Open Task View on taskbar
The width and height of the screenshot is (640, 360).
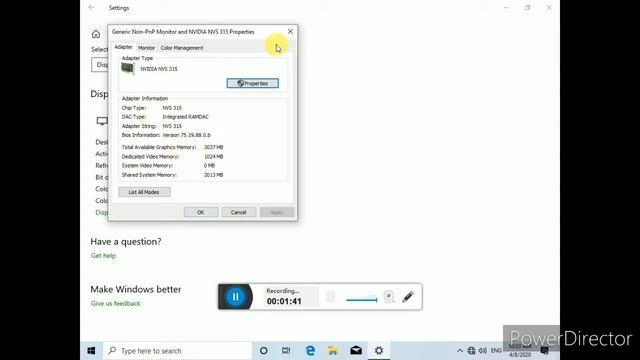286,351
